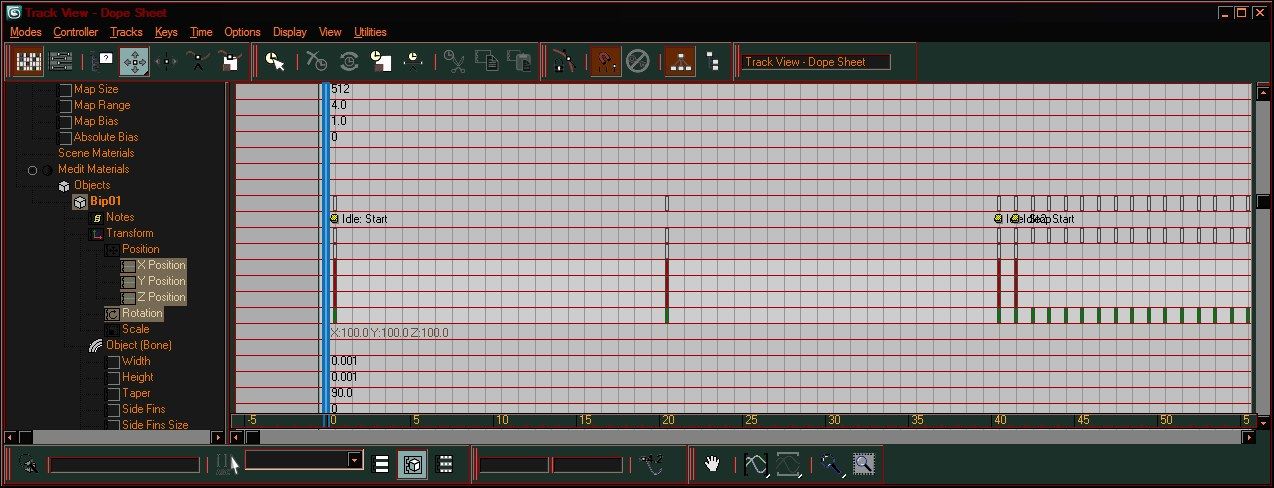Toggle the Snap Frames button
The height and width of the screenshot is (488, 1274).
click(x=605, y=62)
